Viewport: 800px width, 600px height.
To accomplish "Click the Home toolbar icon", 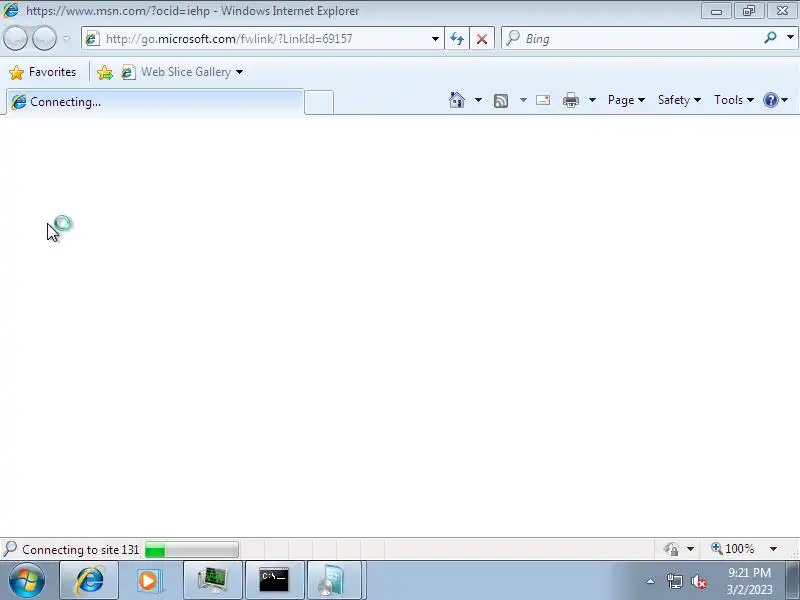I will [457, 100].
